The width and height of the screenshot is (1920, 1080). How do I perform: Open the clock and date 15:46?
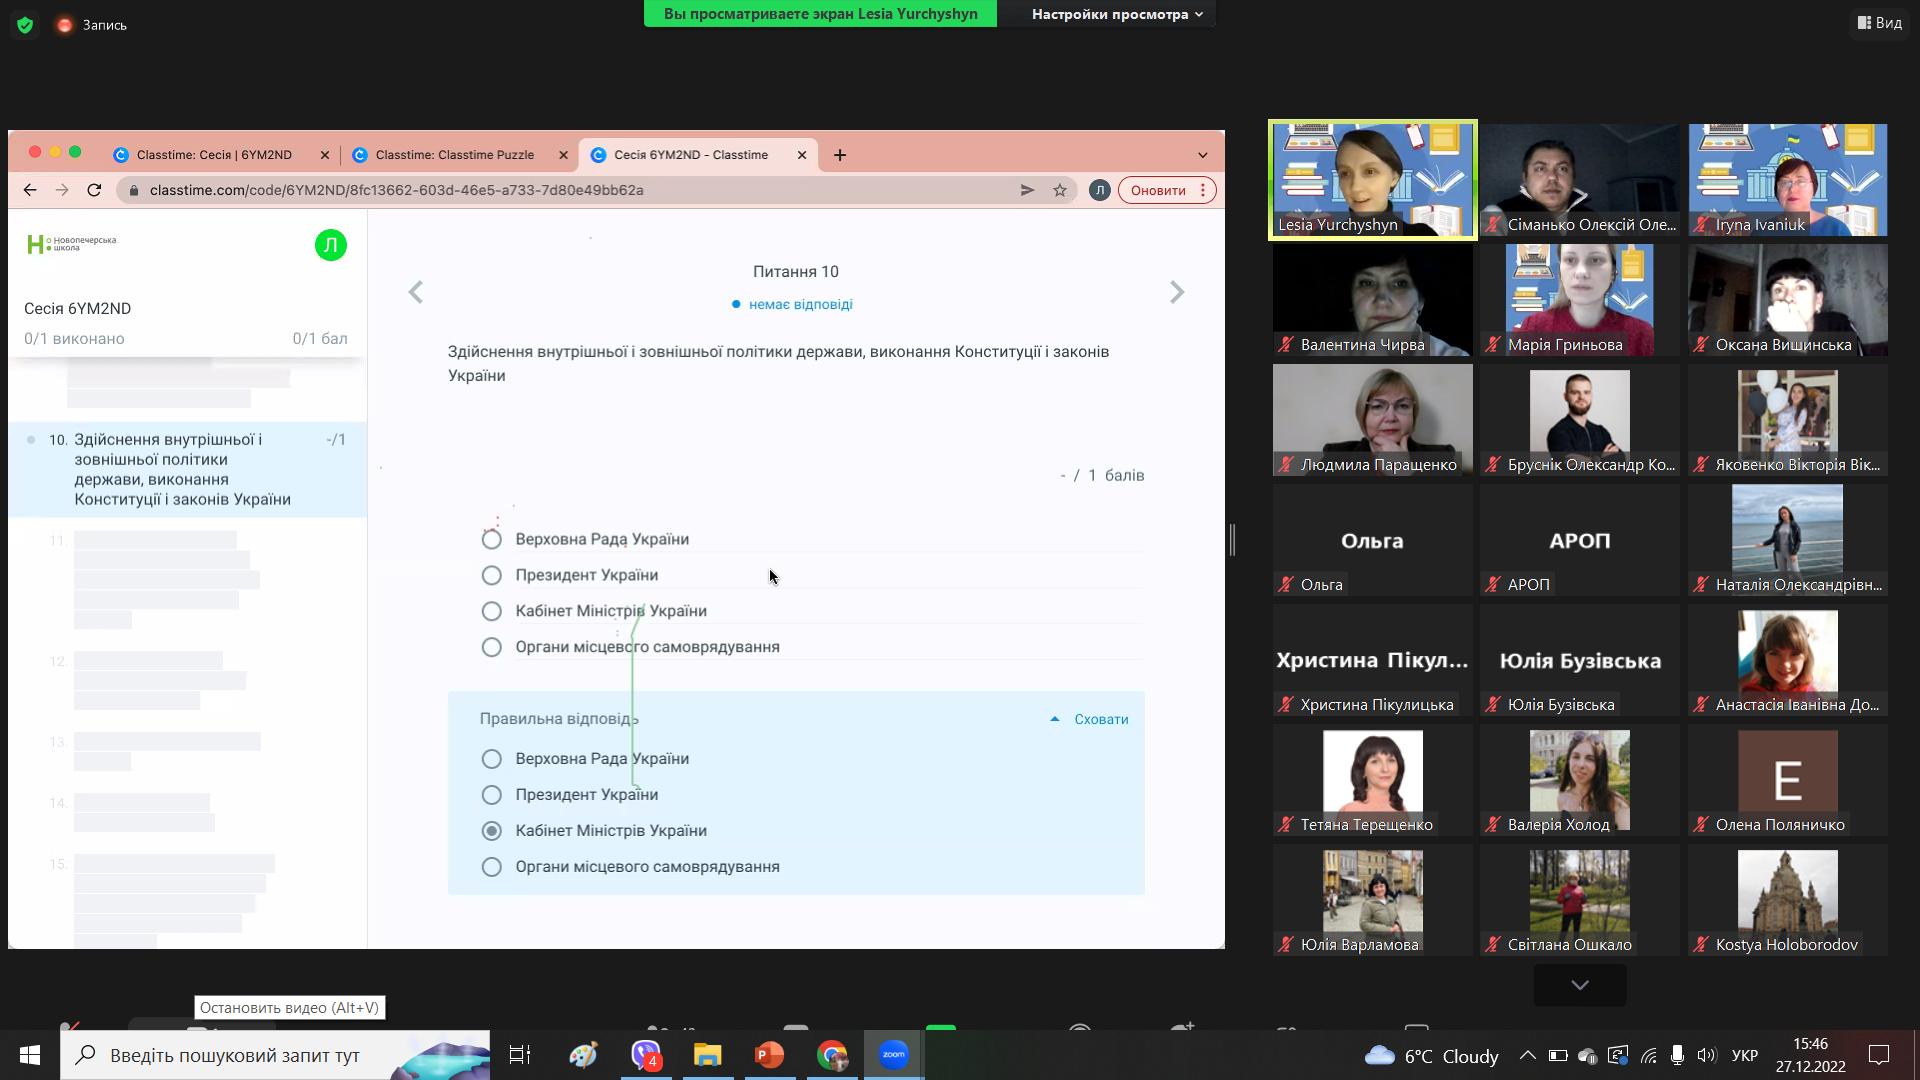[1811, 1055]
